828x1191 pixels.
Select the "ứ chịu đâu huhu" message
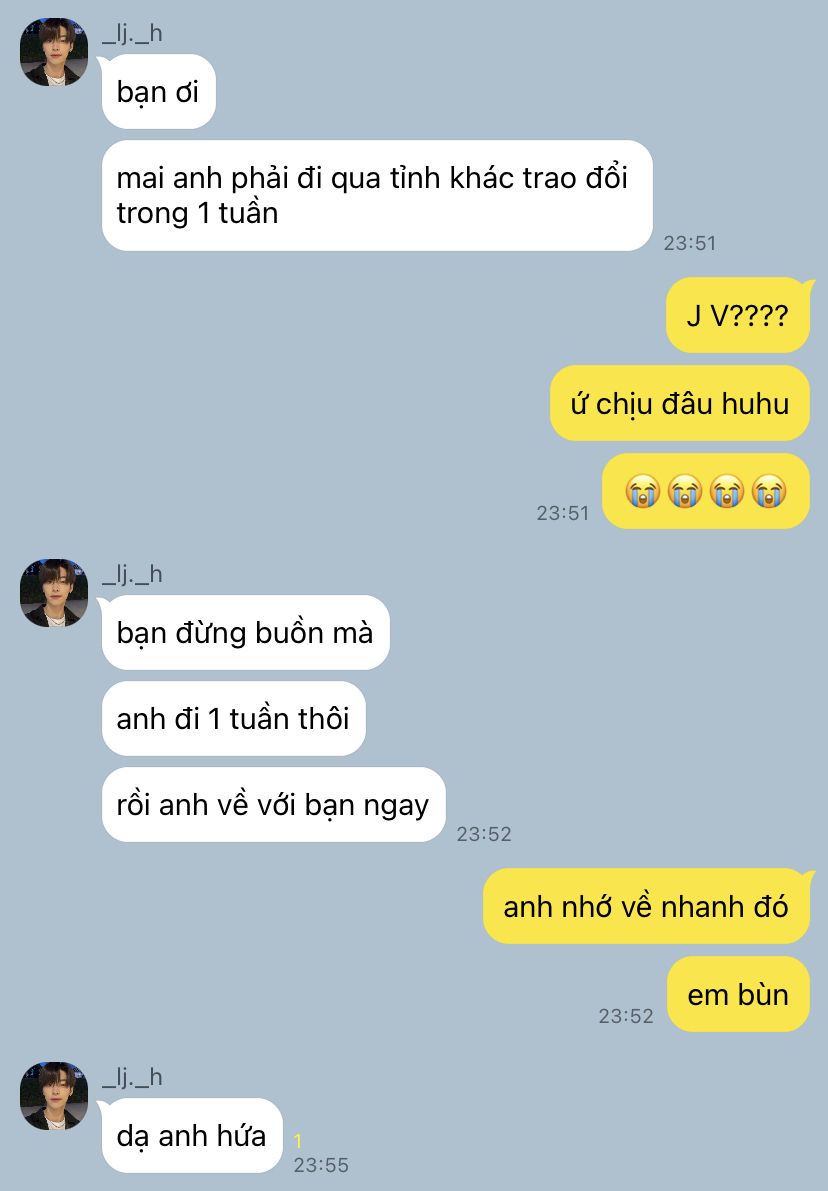point(680,403)
